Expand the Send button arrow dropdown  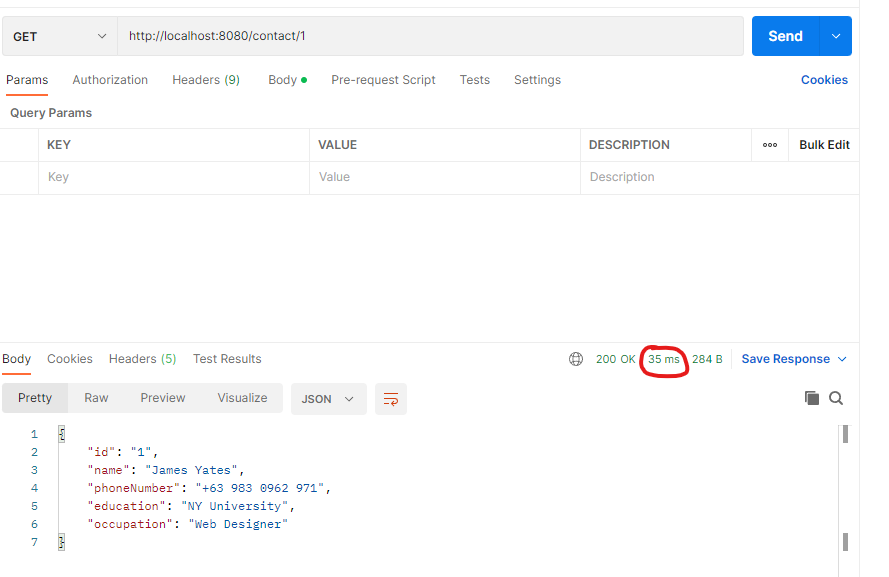click(836, 36)
